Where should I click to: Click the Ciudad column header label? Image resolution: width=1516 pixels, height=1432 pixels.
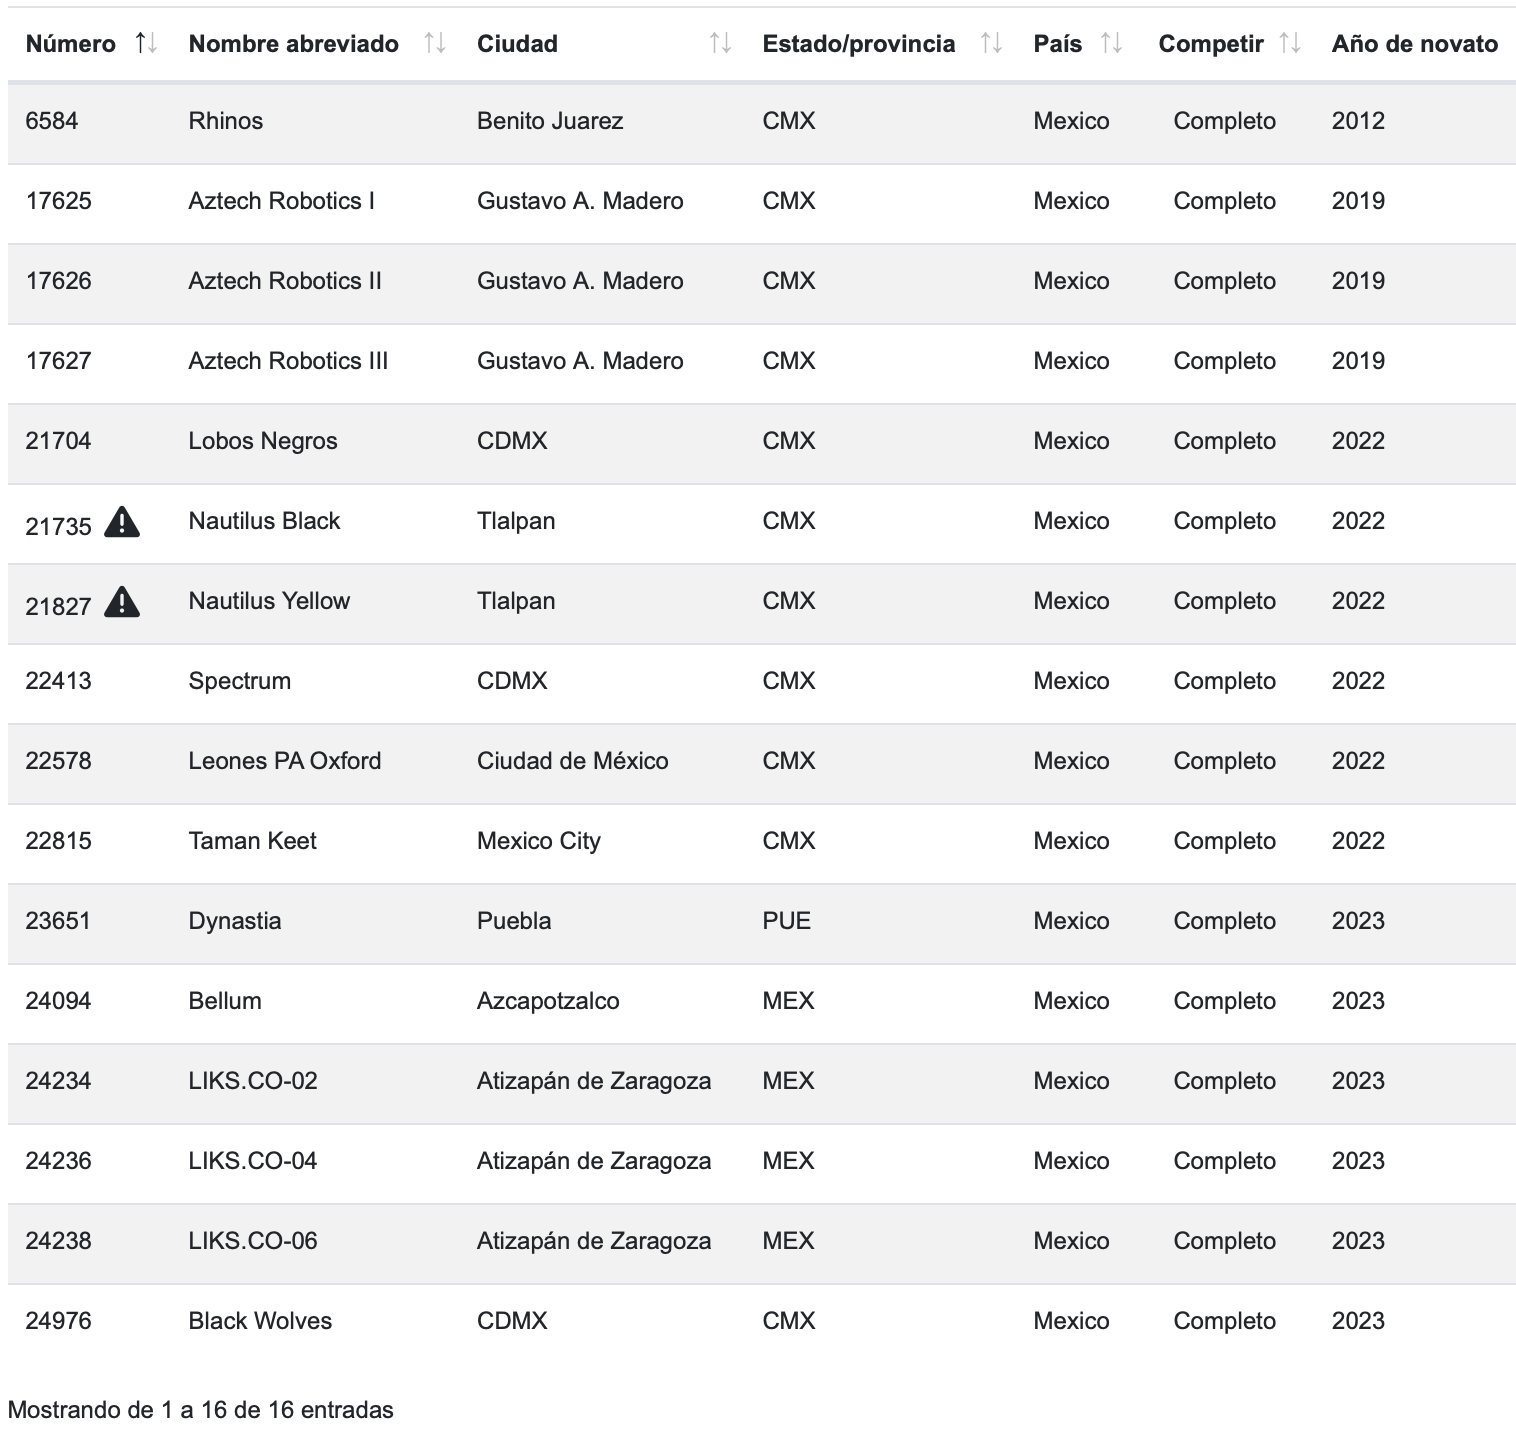point(517,44)
